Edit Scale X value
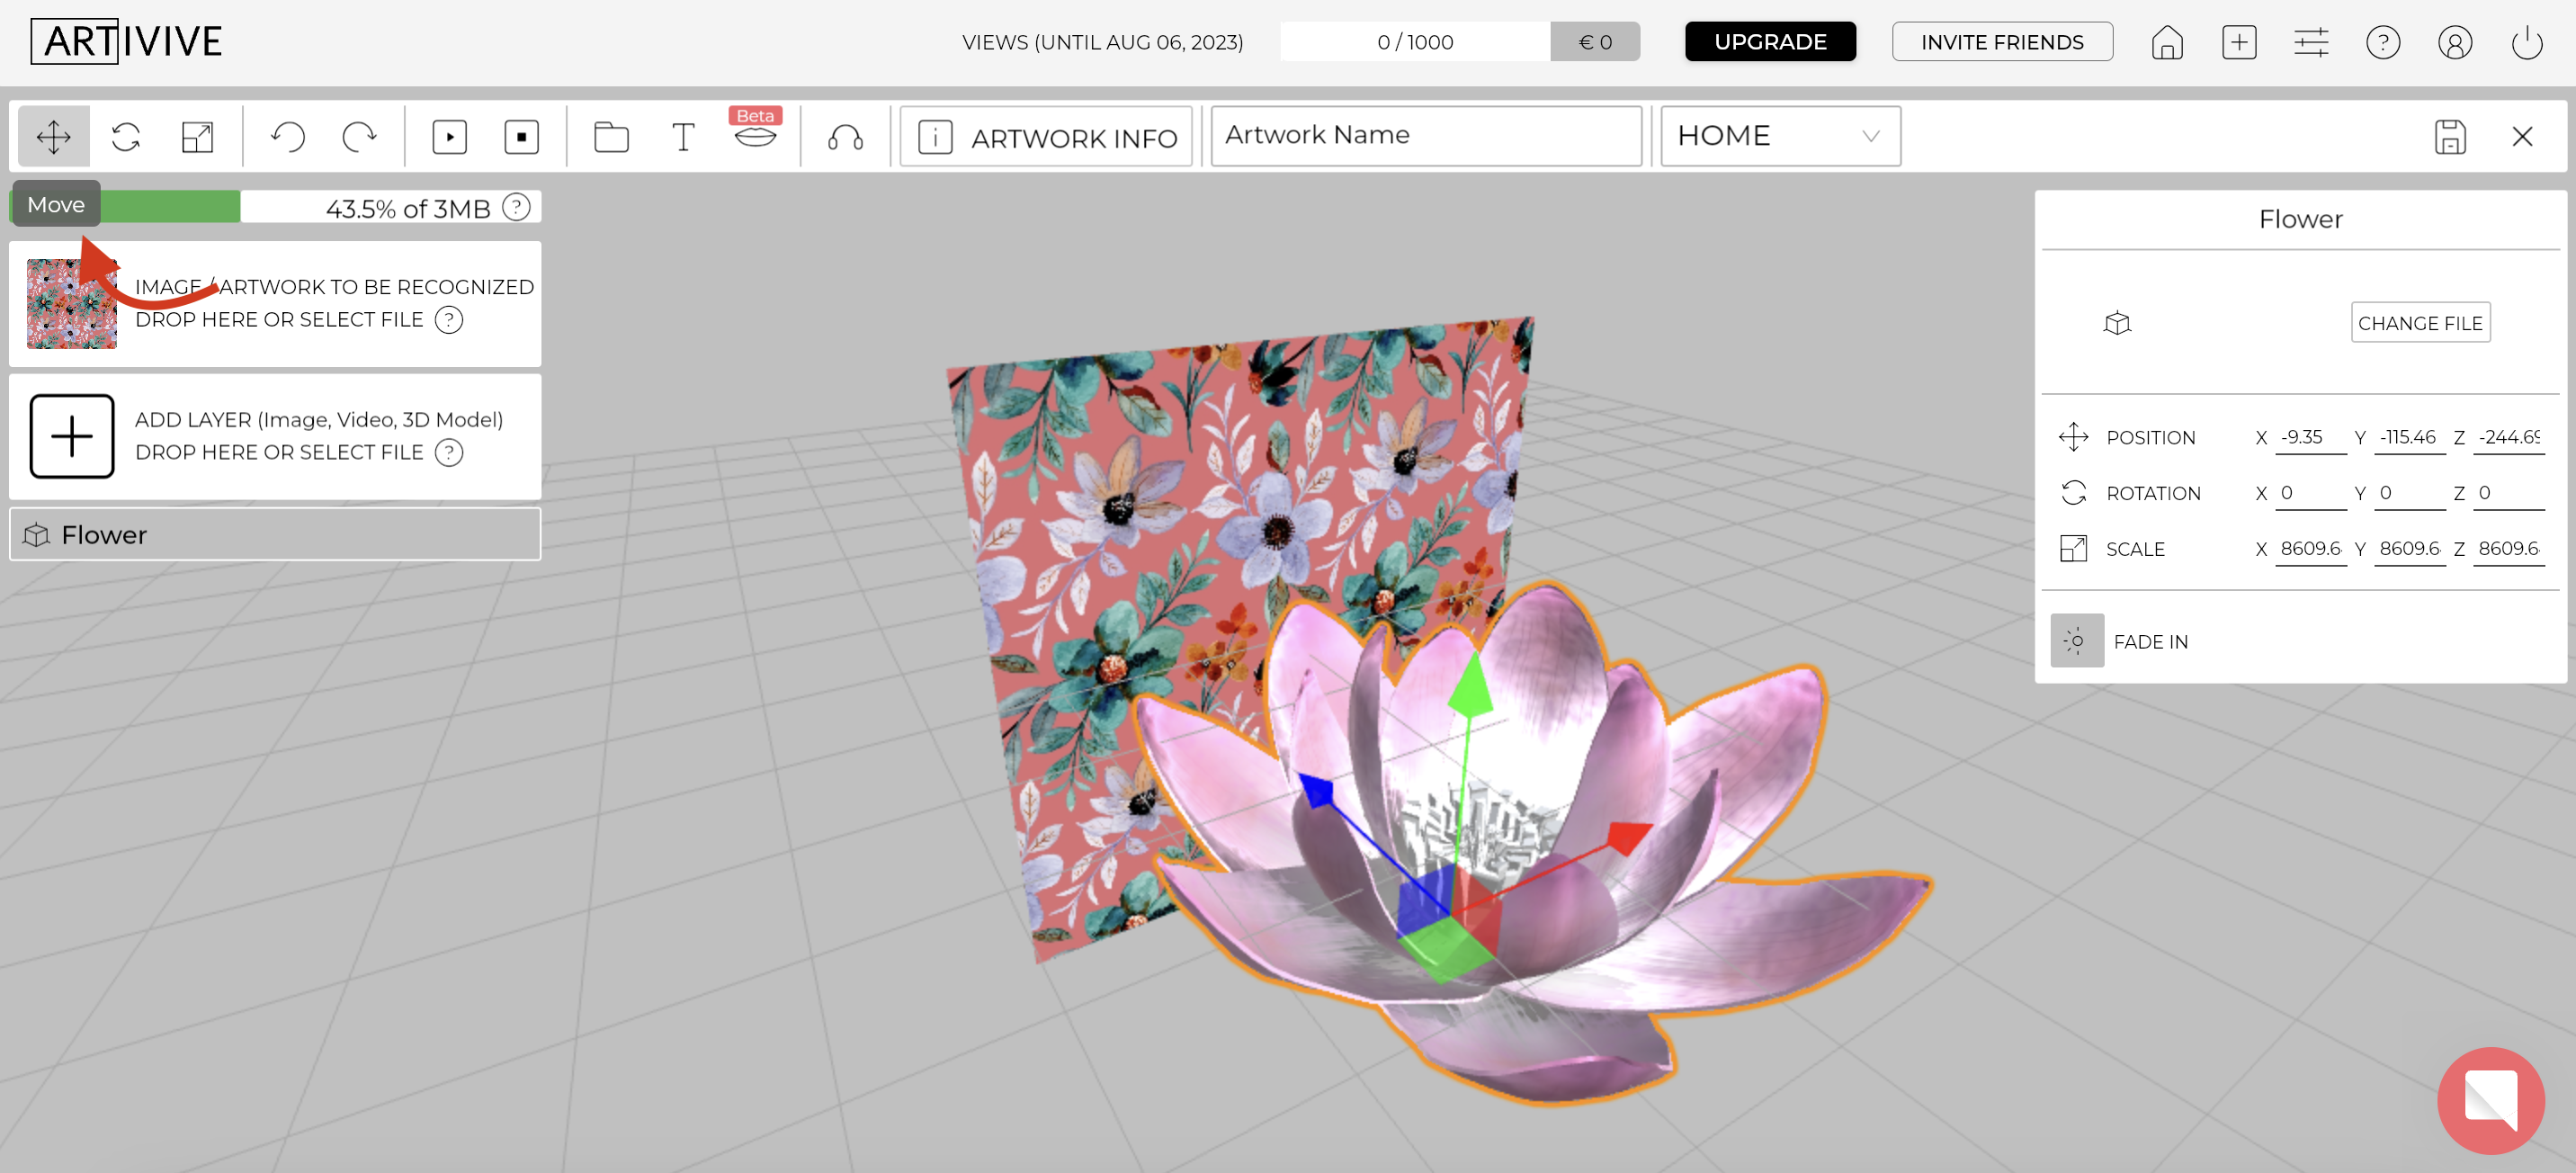 (2310, 549)
